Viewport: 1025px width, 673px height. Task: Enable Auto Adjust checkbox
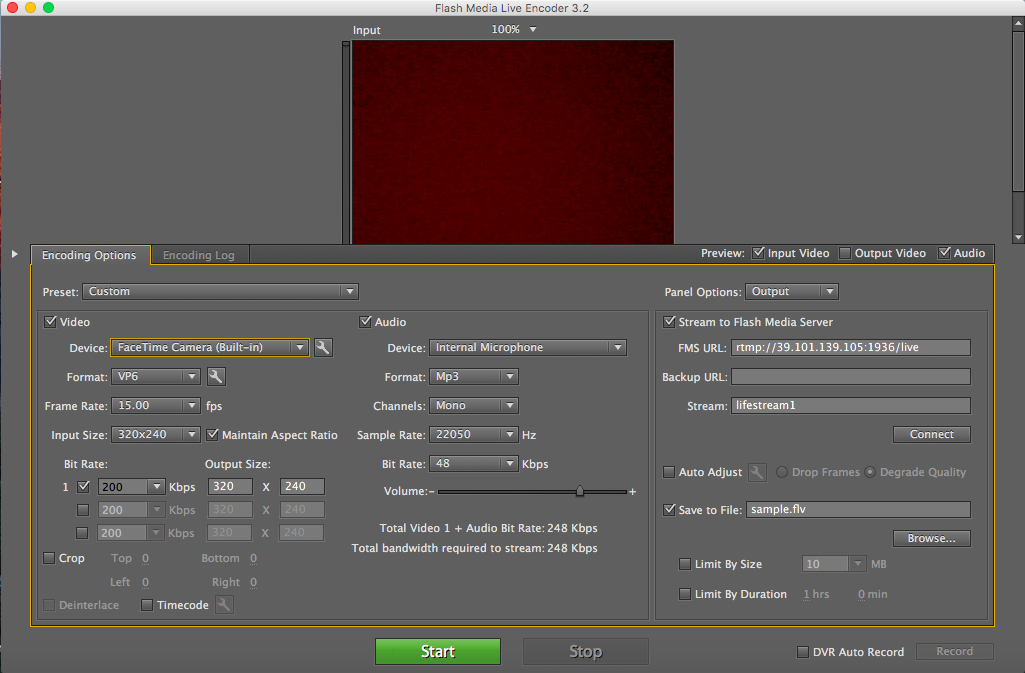coord(669,472)
